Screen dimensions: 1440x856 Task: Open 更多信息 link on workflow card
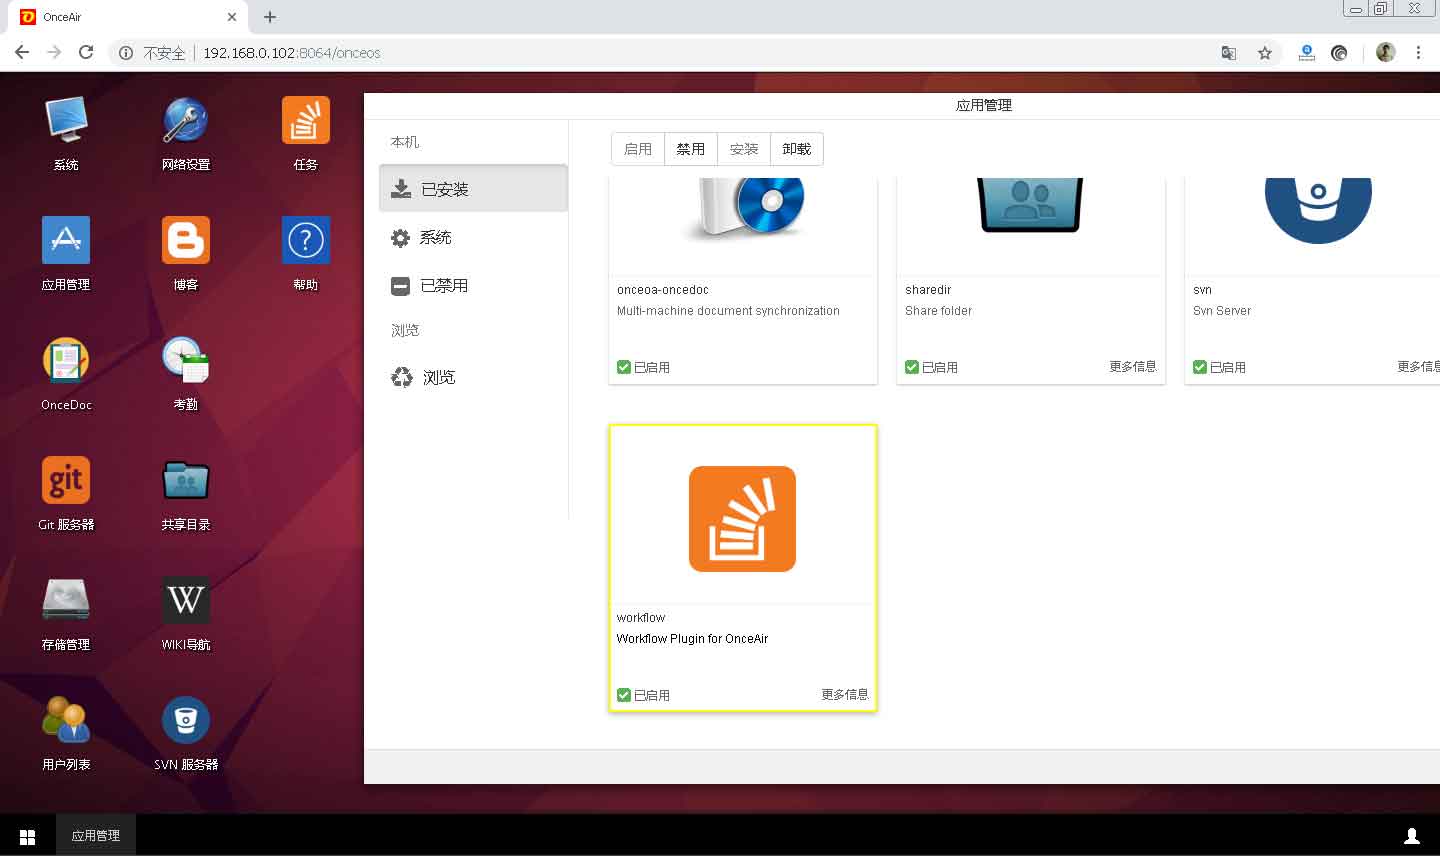click(844, 694)
